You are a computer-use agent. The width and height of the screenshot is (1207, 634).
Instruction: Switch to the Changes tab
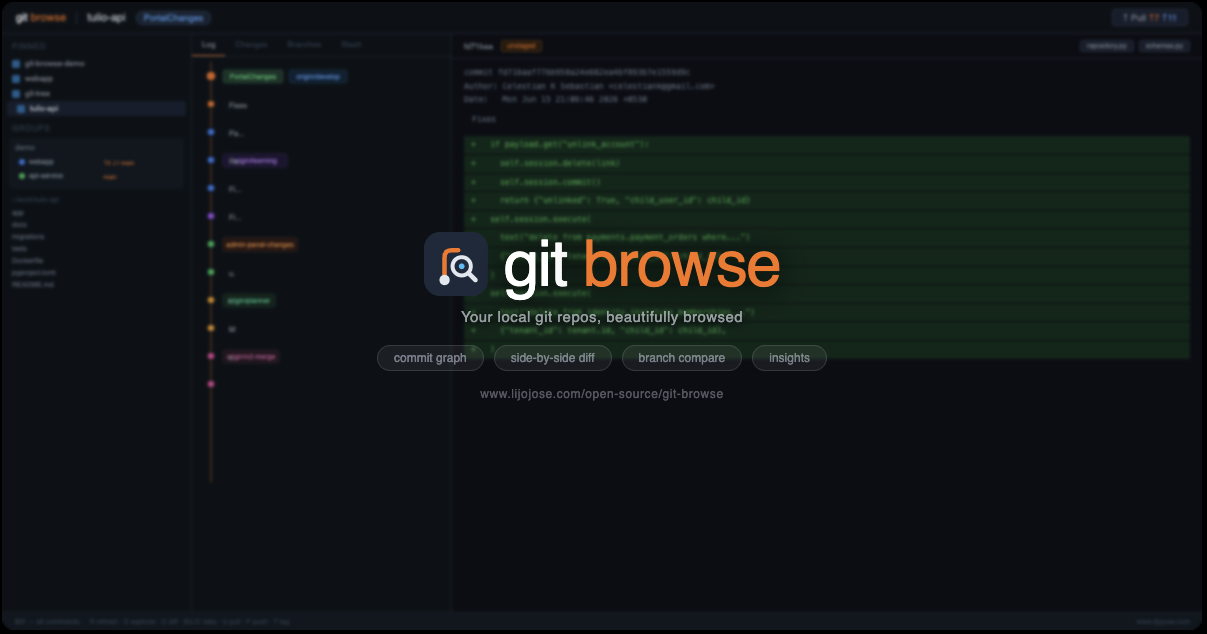tap(251, 45)
